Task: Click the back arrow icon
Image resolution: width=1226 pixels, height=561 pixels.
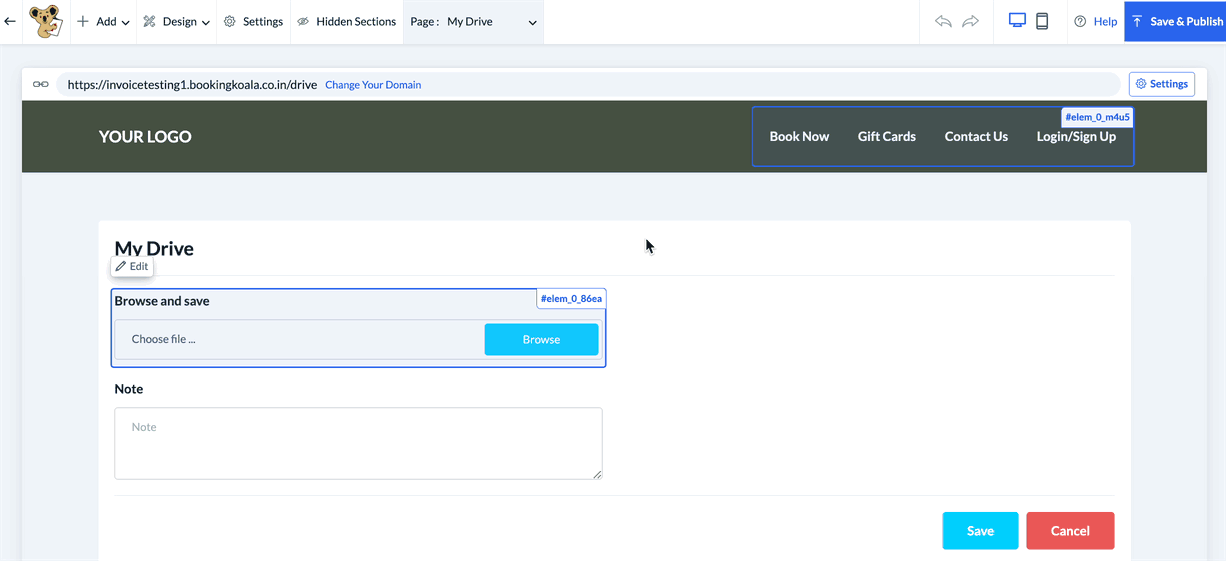Action: pyautogui.click(x=10, y=21)
